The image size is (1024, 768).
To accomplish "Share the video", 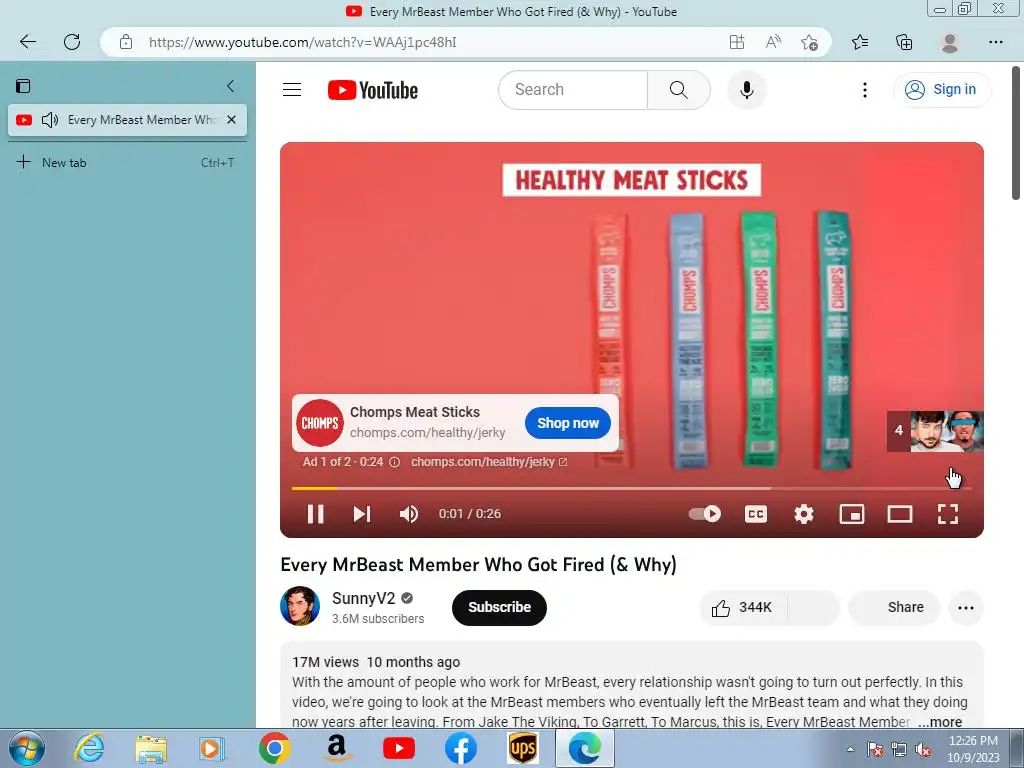I will pyautogui.click(x=893, y=608).
